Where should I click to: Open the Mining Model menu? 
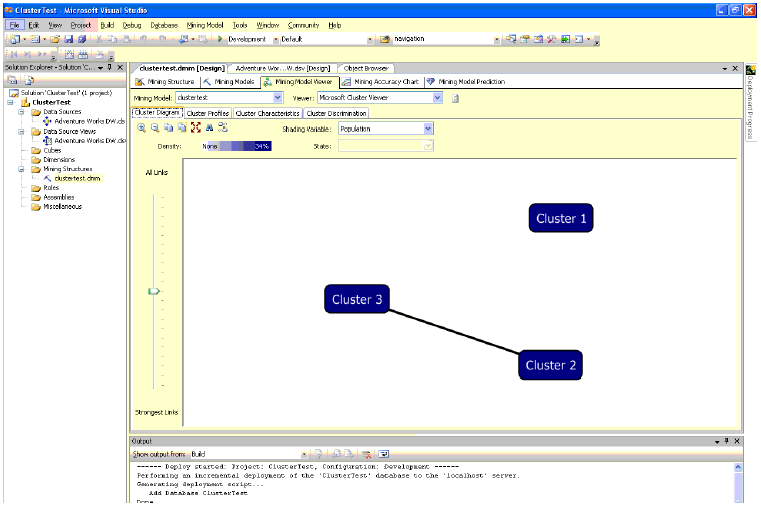[x=206, y=24]
